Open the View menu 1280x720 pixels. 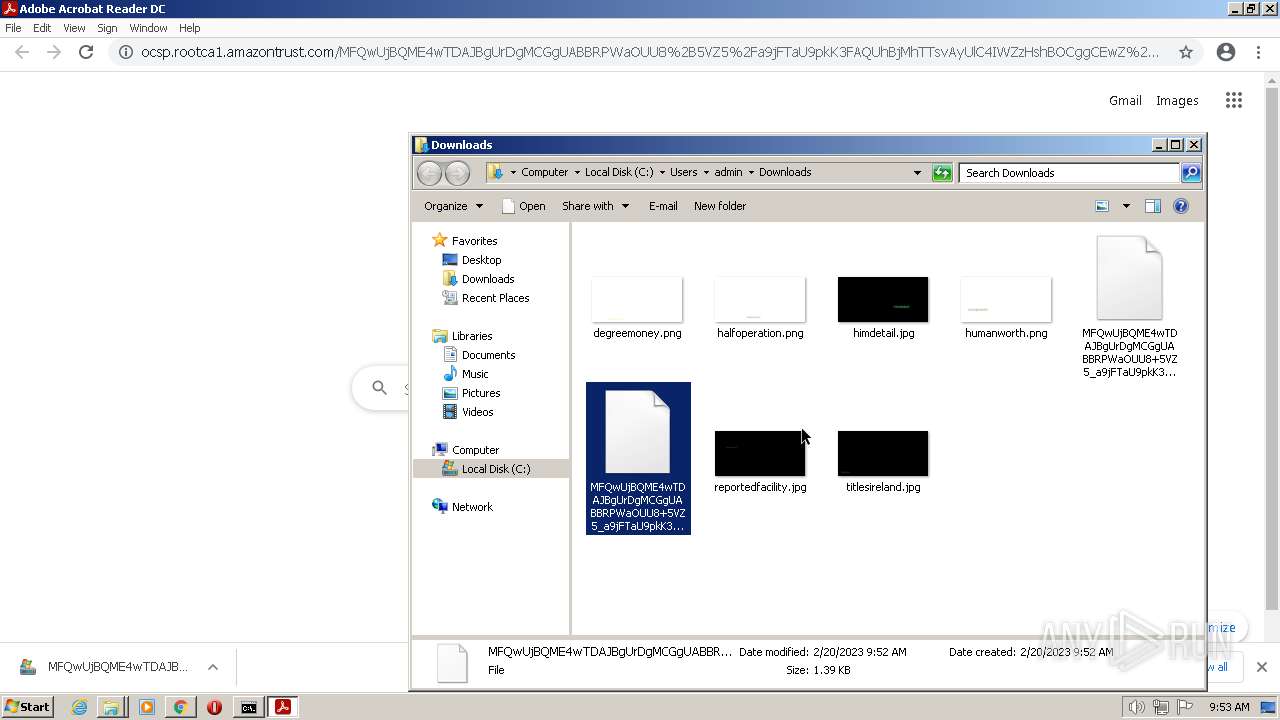(x=74, y=28)
